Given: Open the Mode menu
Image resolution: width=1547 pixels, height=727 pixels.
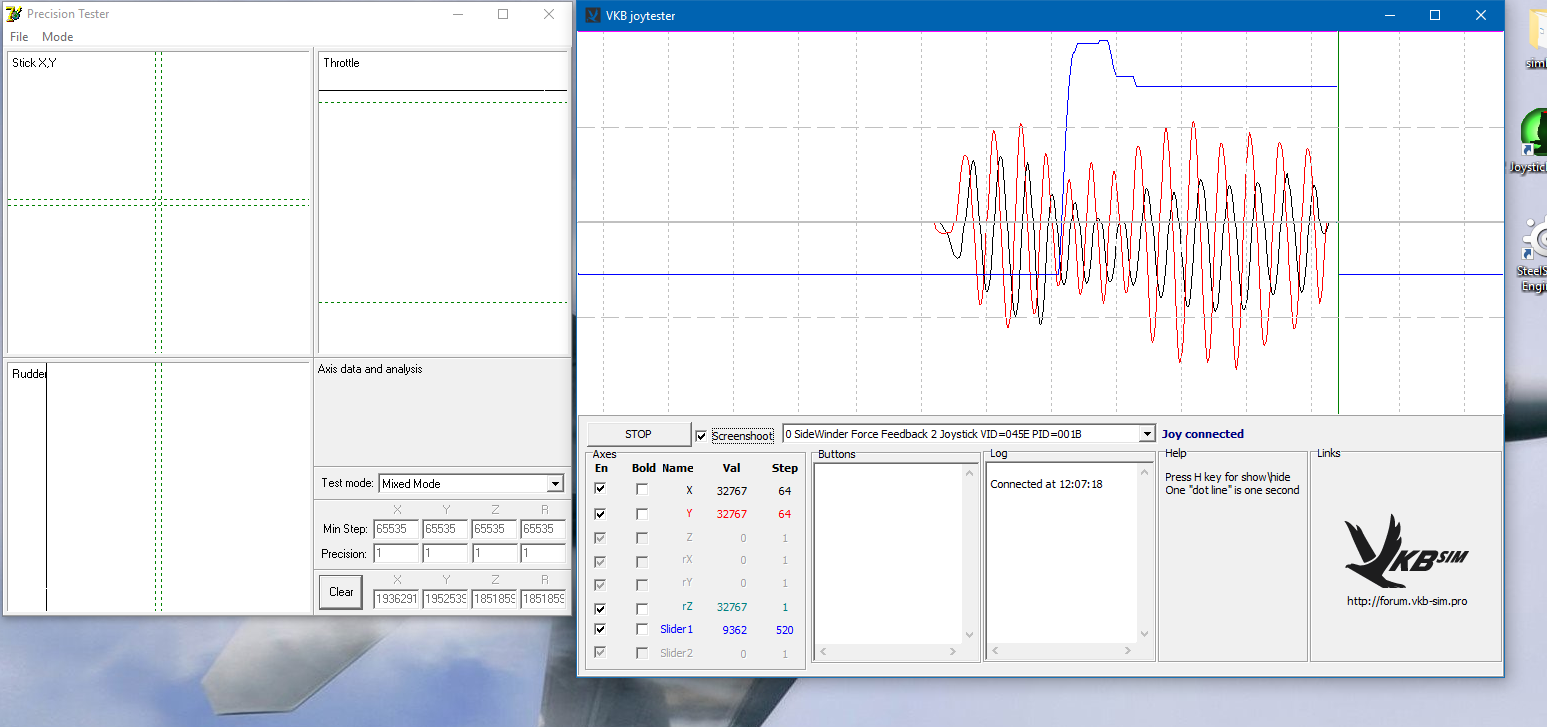Looking at the screenshot, I should click(x=57, y=37).
